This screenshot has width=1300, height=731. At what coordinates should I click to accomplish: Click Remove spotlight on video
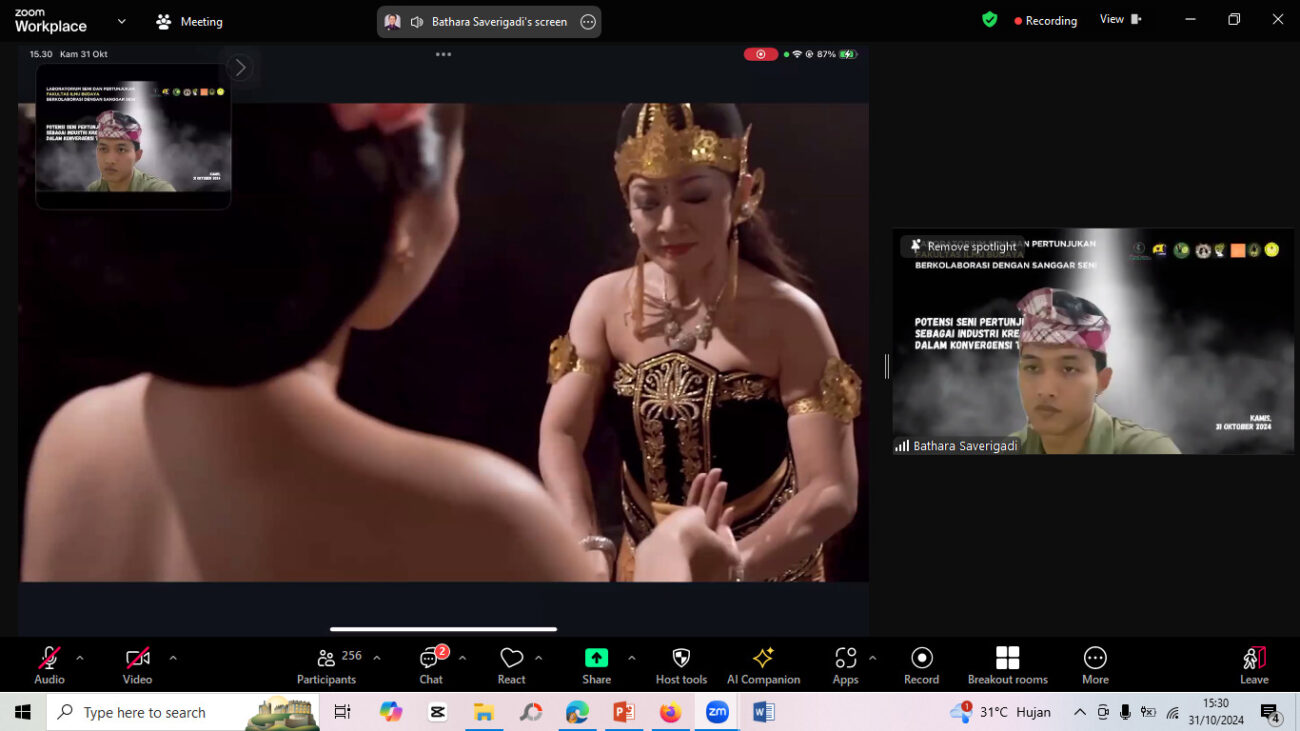[x=962, y=247]
